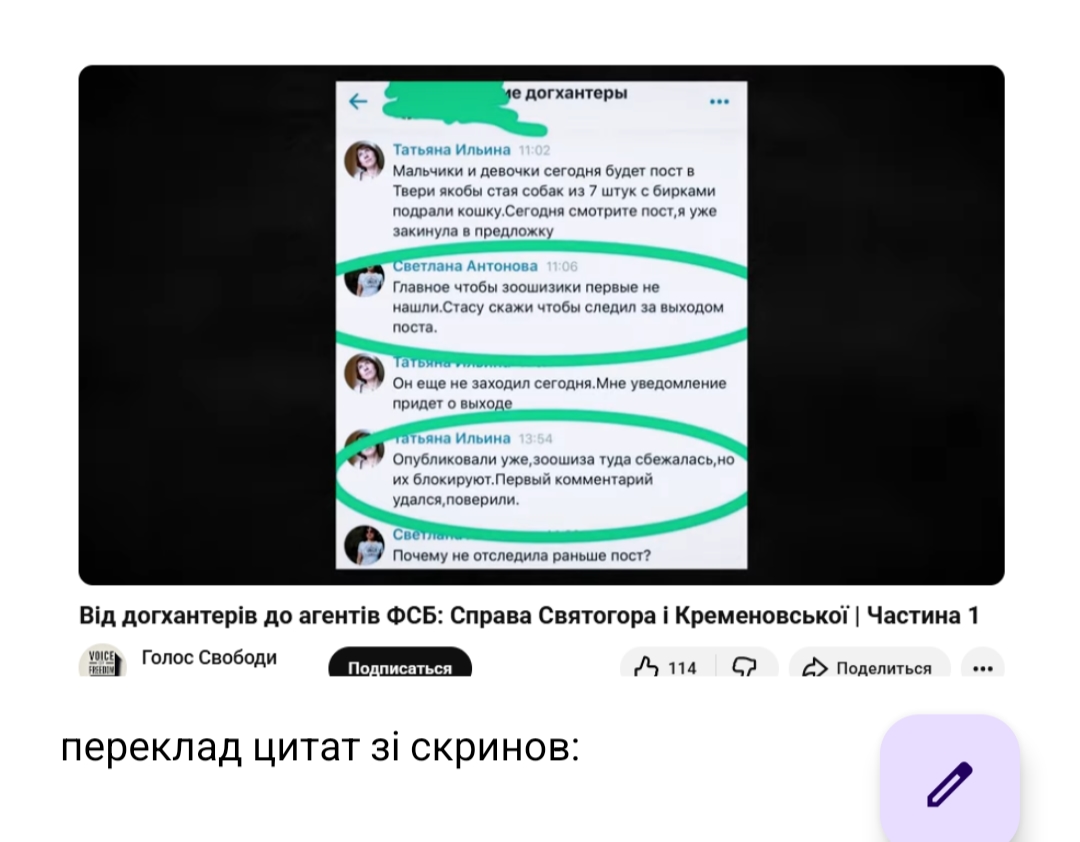Click the video title about догхантерів
Viewport: 1080px width, 842px height.
pyautogui.click(x=529, y=615)
